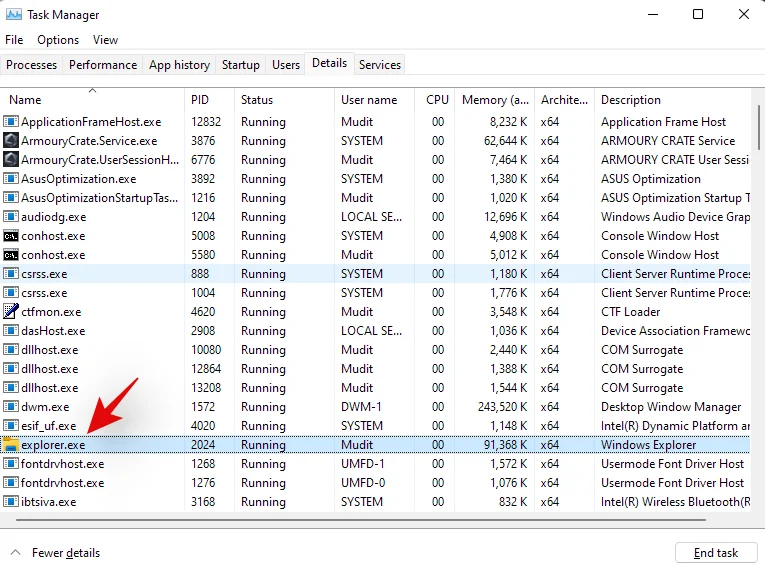Sort by the CPU column header

point(435,100)
